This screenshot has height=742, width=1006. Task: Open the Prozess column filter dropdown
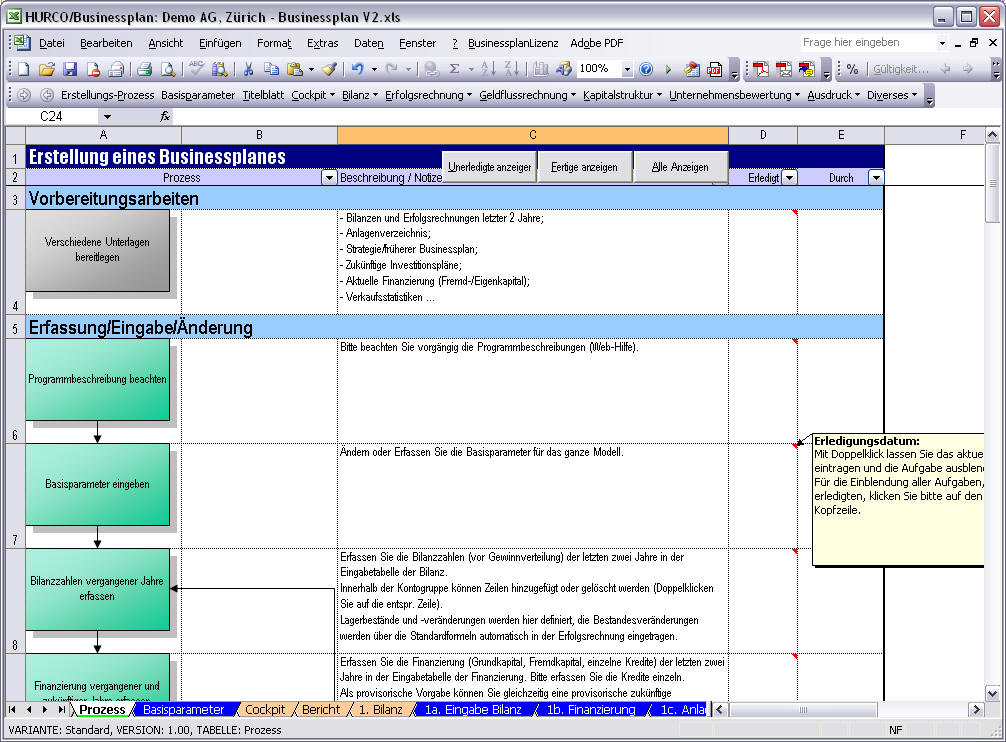coord(329,177)
